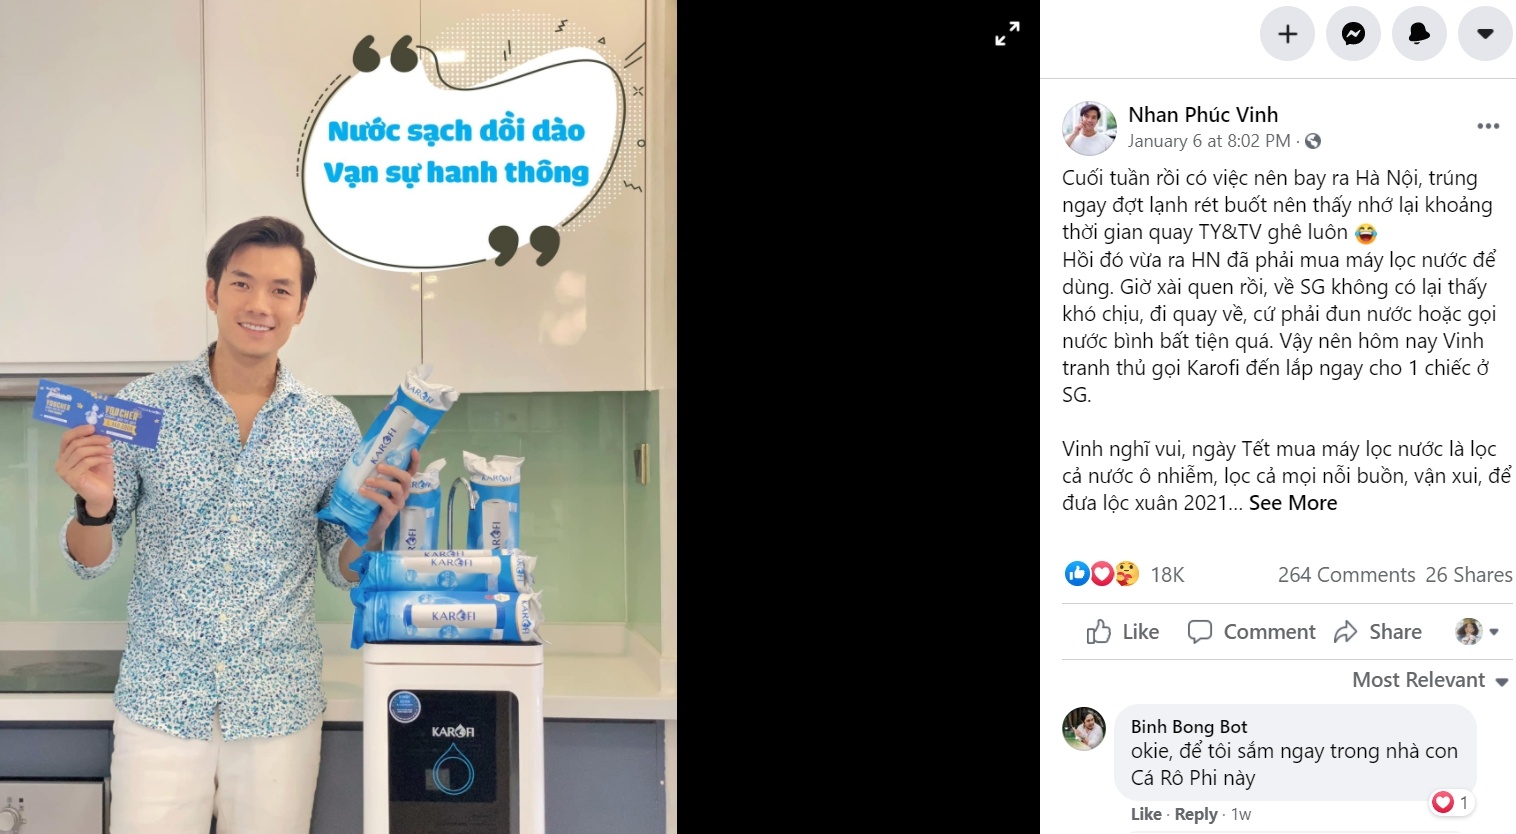Open Messenger chats icon
The width and height of the screenshot is (1516, 834).
(x=1353, y=34)
